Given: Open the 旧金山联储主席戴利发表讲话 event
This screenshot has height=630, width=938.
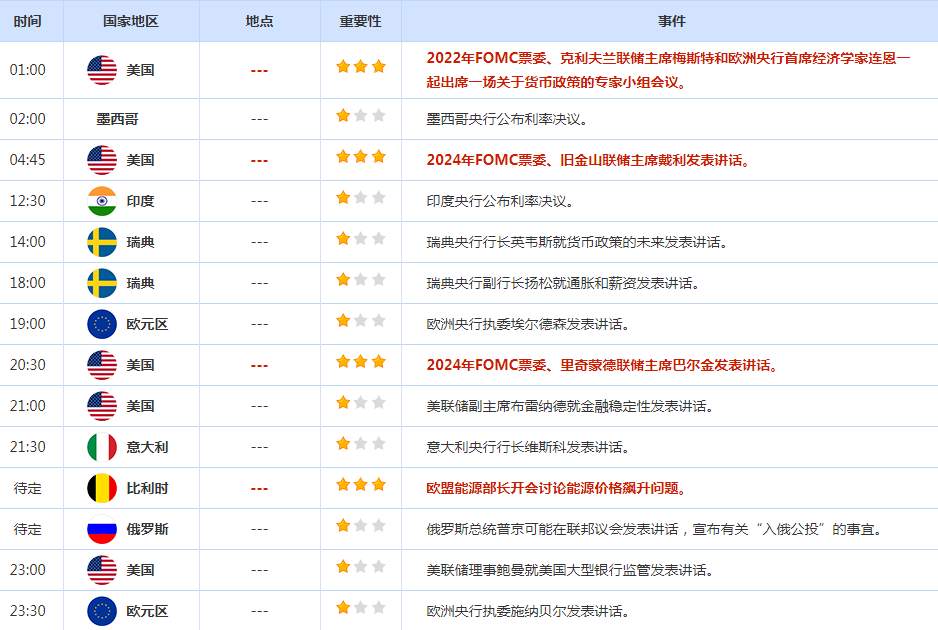Looking at the screenshot, I should tap(587, 160).
